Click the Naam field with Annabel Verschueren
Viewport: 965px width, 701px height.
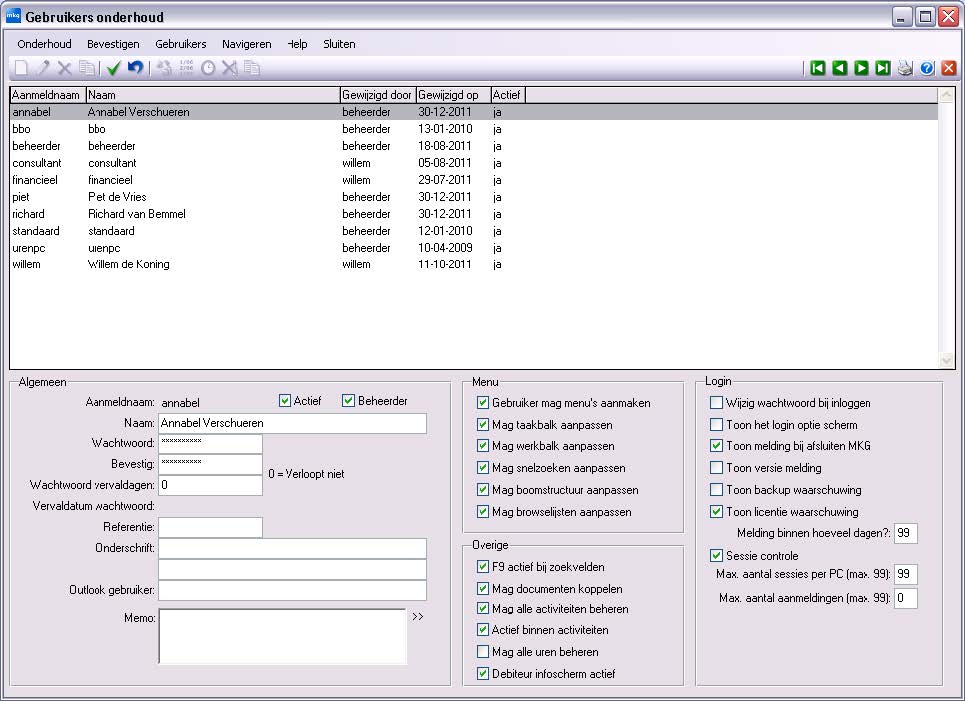292,423
